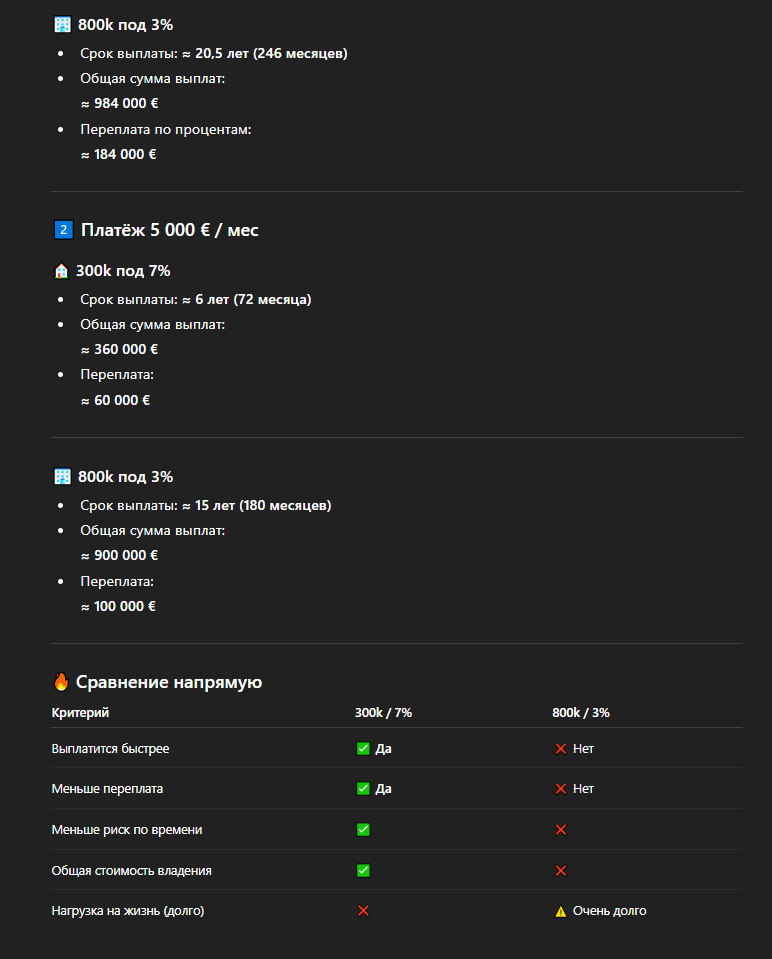772x959 pixels.
Task: Click the fire emoji beside Сравнение напрямую
Action: coord(61,682)
